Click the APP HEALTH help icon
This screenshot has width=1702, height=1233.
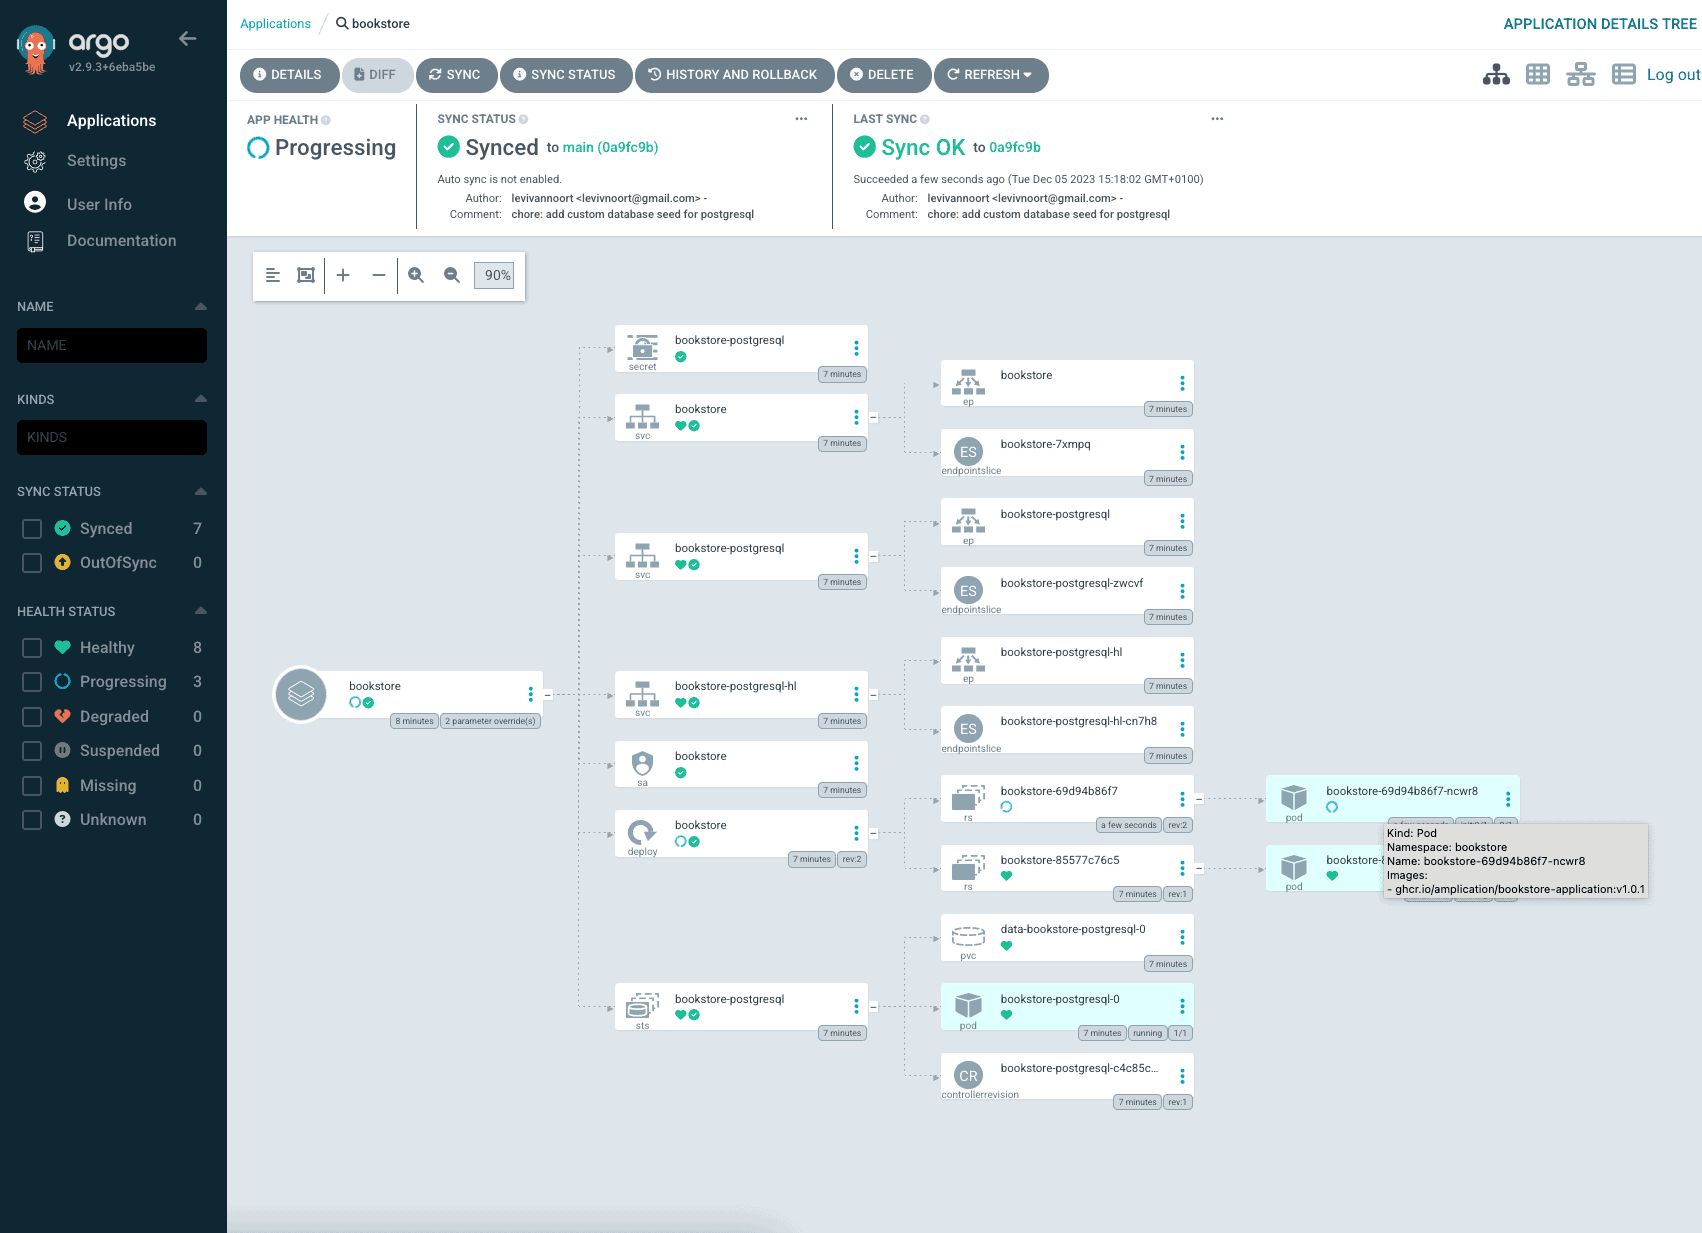point(326,120)
